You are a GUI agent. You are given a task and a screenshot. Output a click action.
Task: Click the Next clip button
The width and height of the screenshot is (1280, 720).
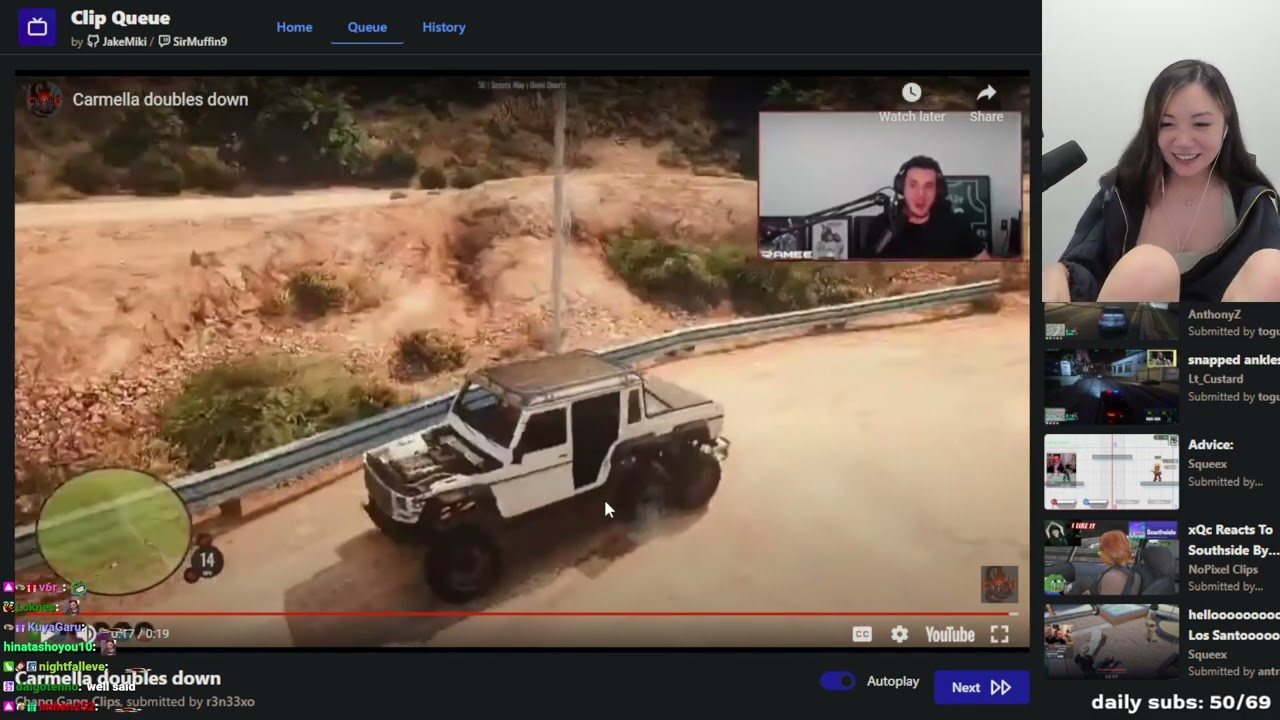[x=981, y=687]
